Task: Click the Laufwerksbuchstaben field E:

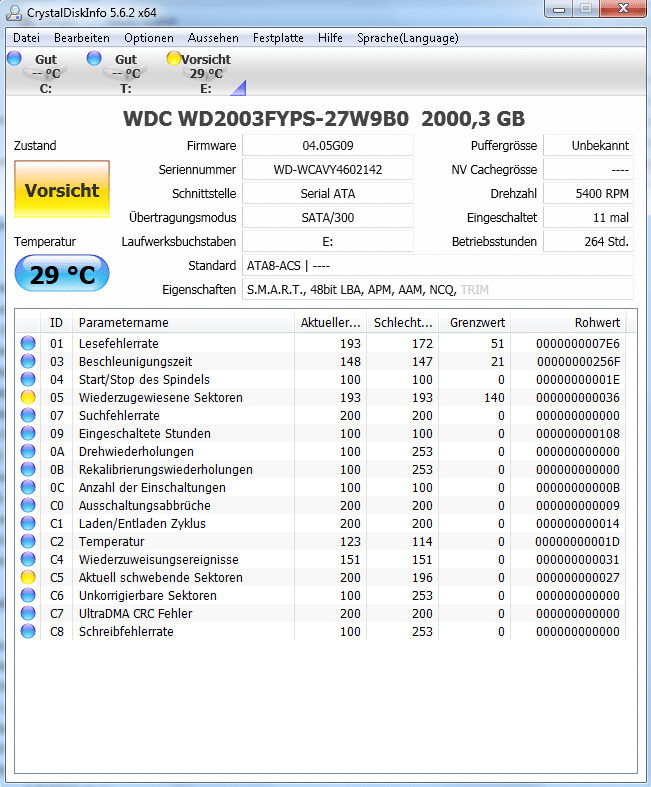Action: (328, 242)
